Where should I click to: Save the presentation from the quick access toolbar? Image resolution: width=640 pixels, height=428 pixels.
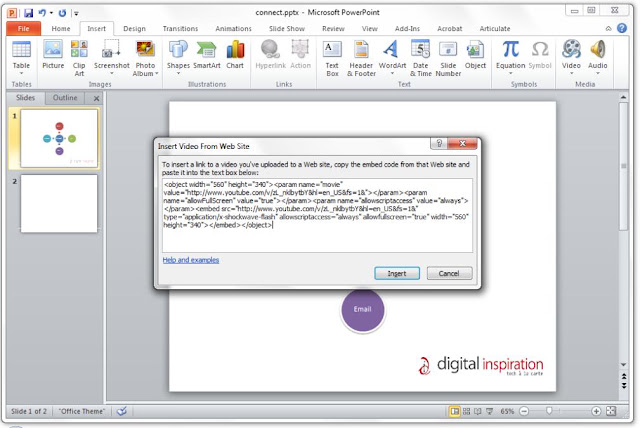pos(28,13)
